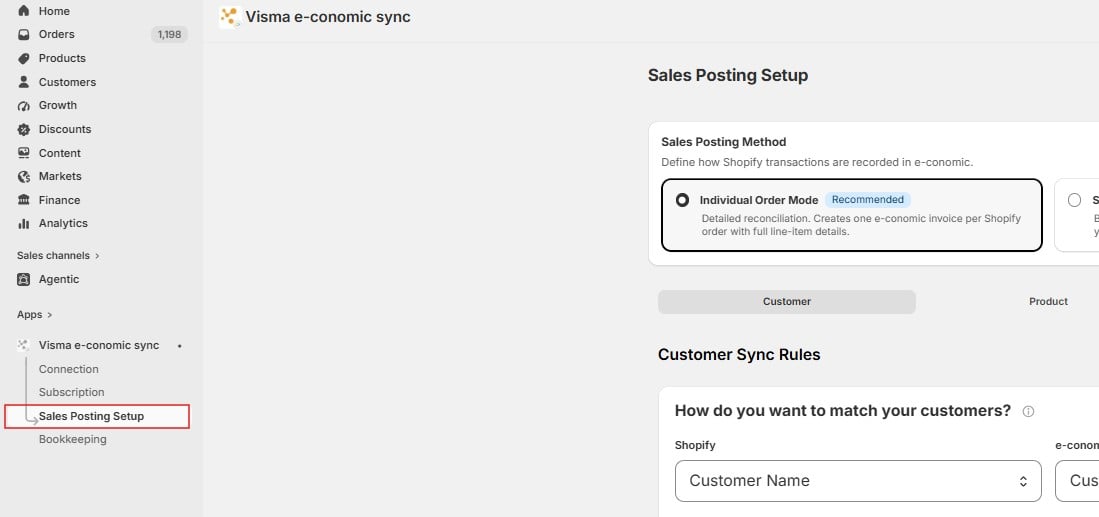Image resolution: width=1099 pixels, height=517 pixels.
Task: Open the Markets globe icon
Action: click(24, 177)
